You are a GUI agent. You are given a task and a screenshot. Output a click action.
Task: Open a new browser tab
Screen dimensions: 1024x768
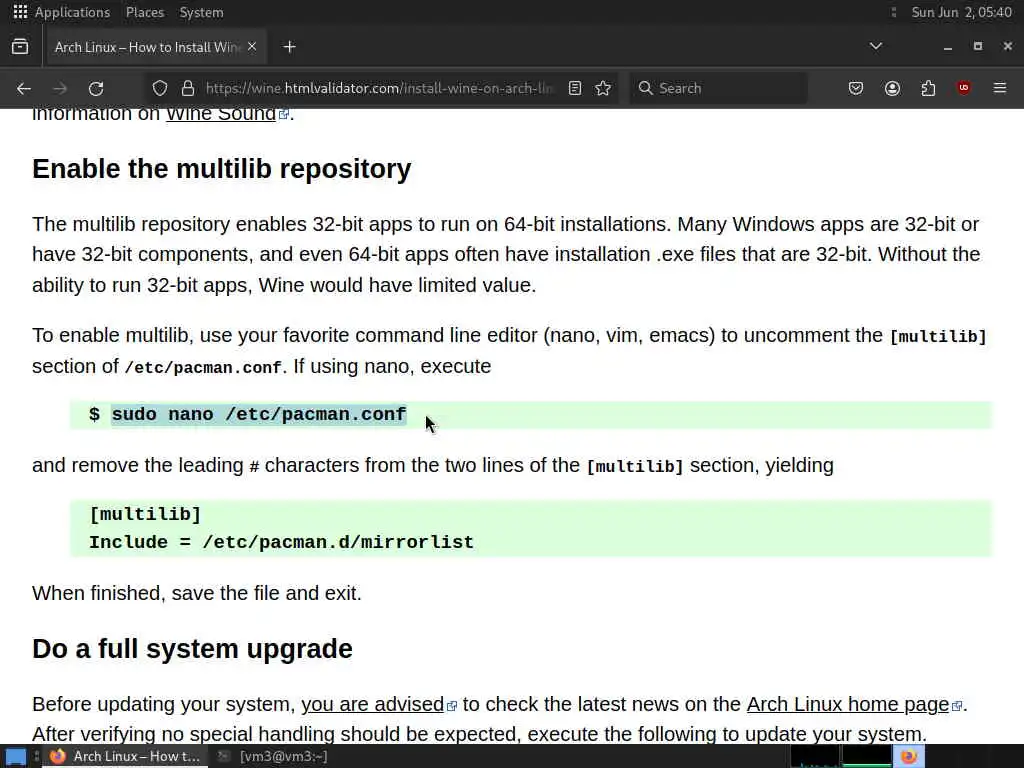(289, 47)
